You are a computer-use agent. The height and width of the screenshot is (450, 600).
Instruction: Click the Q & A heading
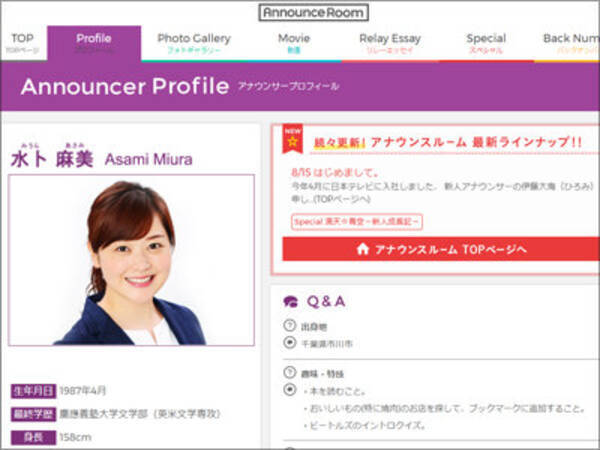pyautogui.click(x=326, y=302)
